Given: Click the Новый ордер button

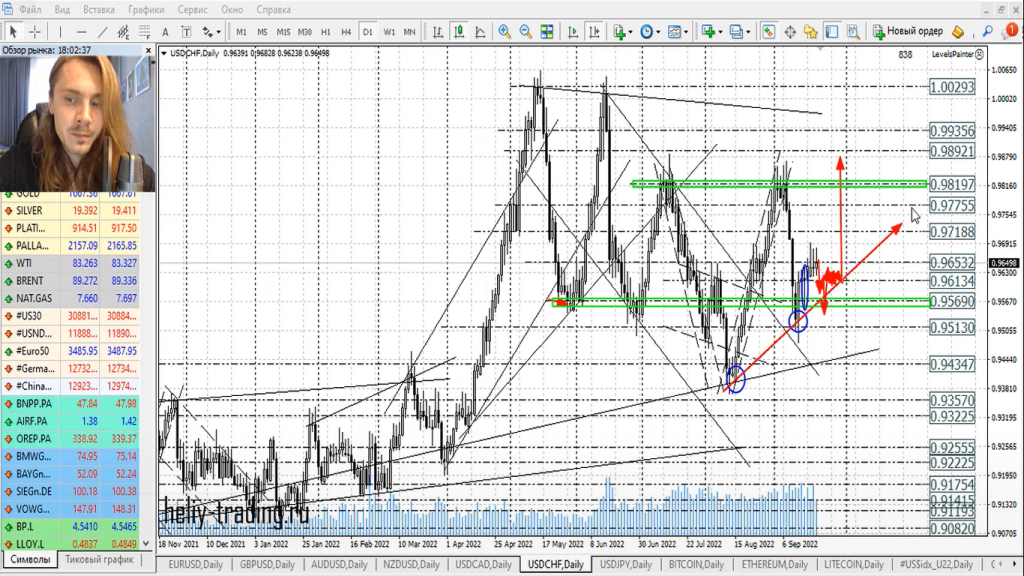Looking at the screenshot, I should [x=908, y=31].
